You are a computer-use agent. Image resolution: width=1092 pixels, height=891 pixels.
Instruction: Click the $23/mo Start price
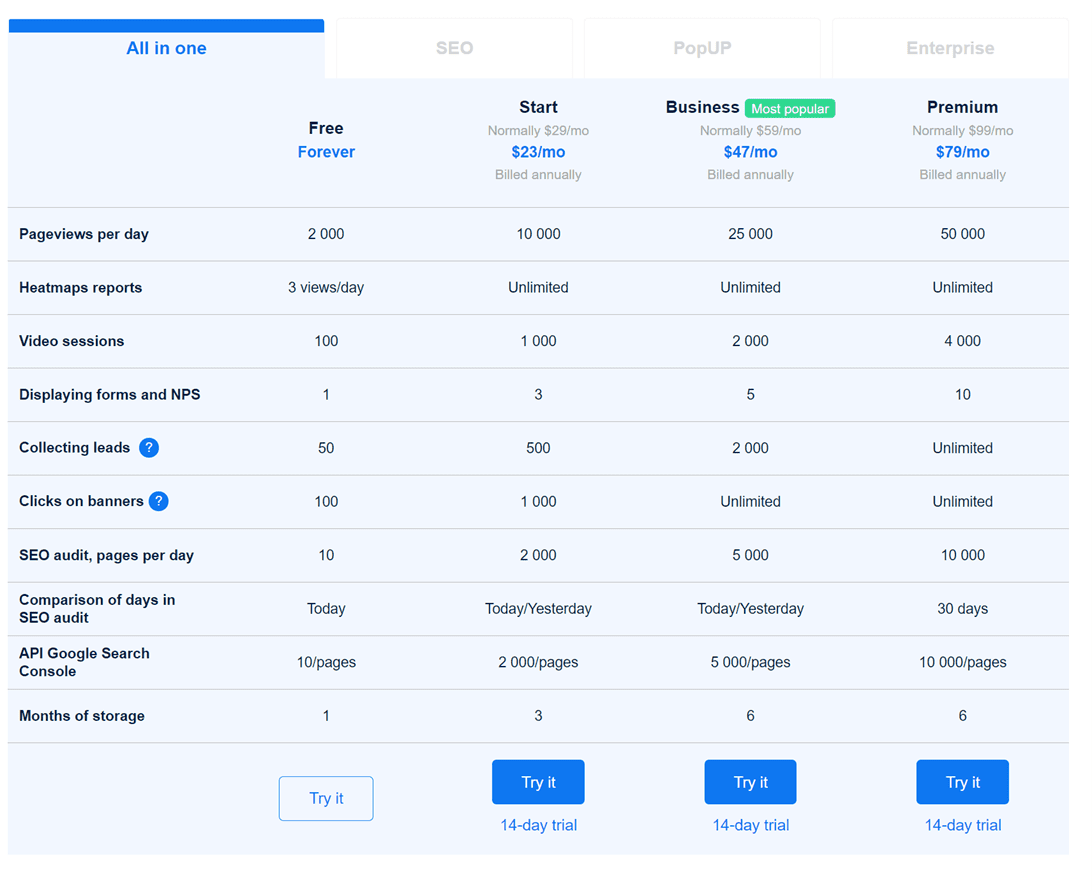point(538,151)
